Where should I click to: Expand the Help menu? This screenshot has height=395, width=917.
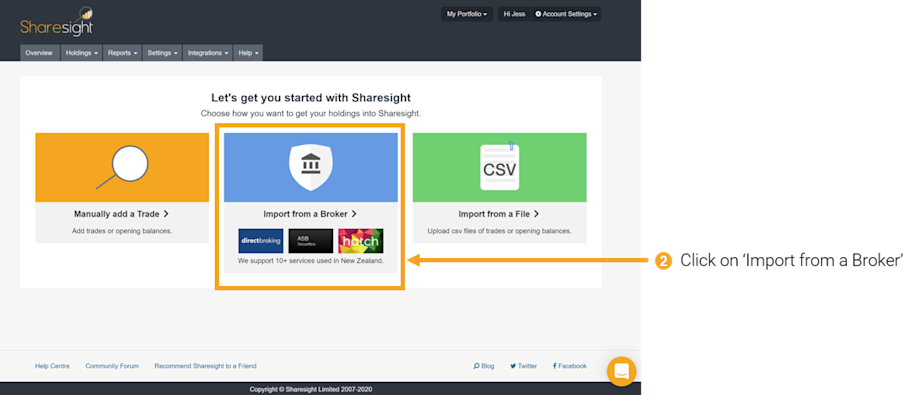pos(248,53)
